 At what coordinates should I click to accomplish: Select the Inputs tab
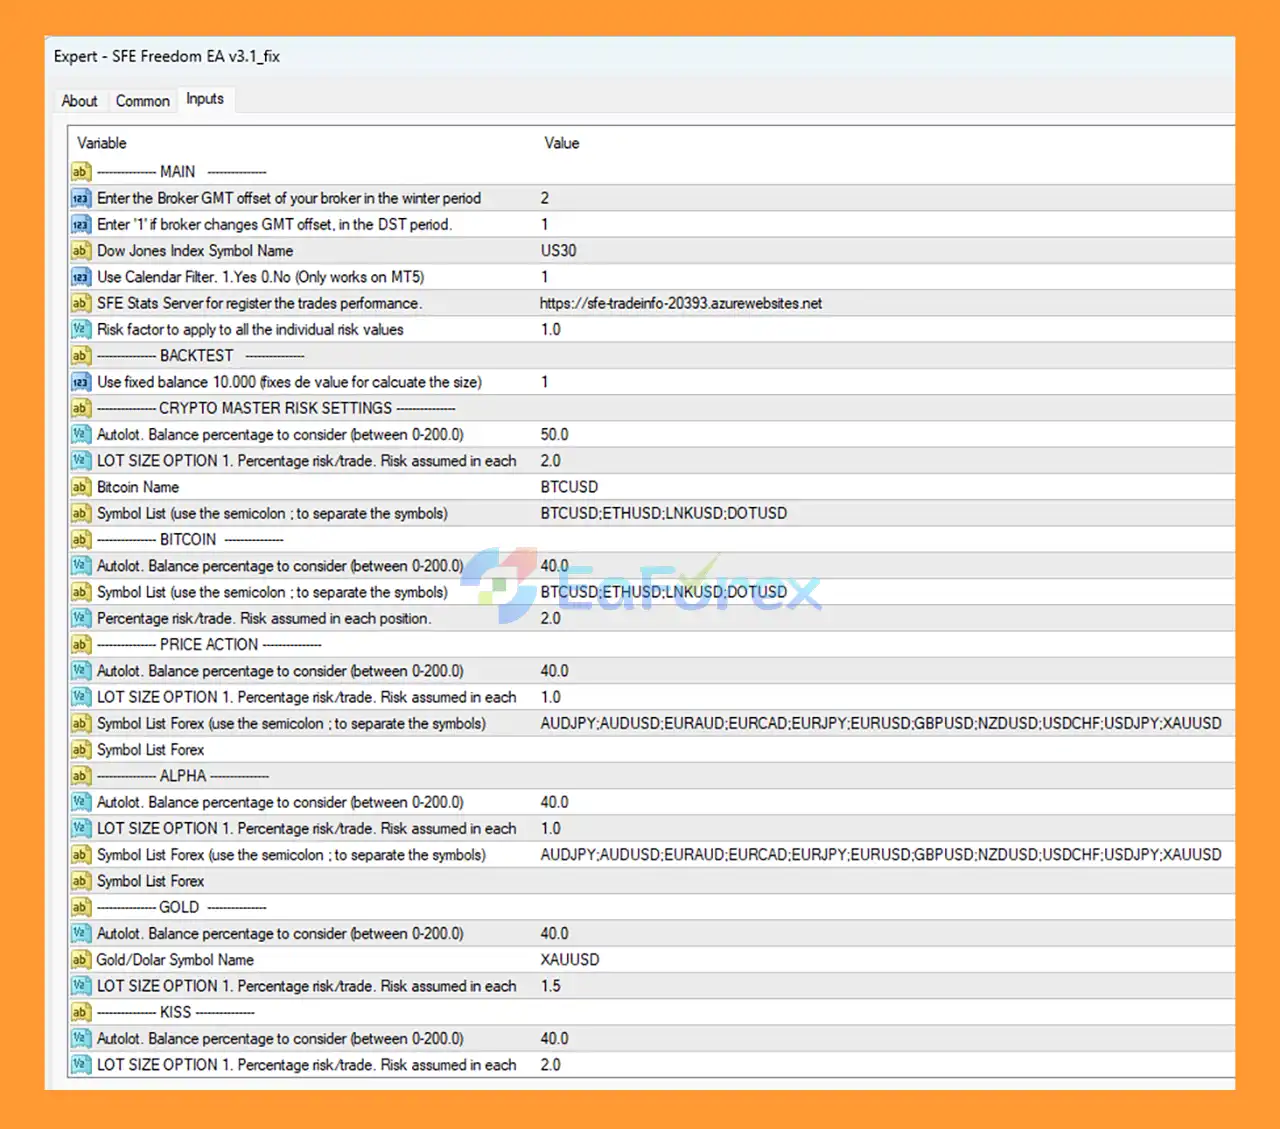click(205, 99)
